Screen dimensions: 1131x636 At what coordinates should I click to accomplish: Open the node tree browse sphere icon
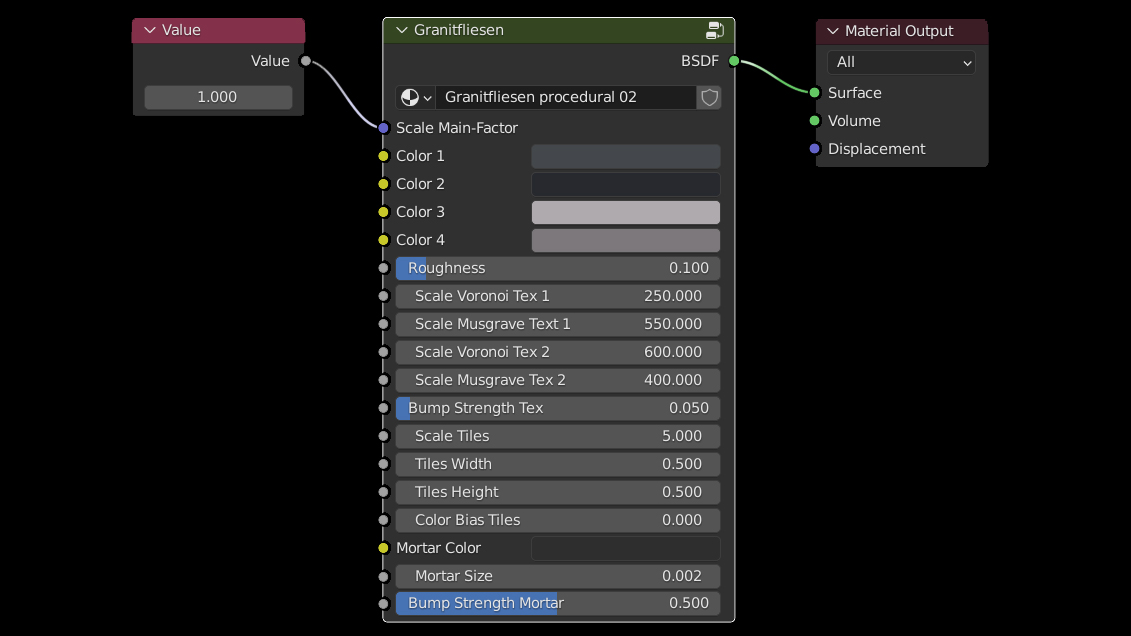[x=415, y=97]
